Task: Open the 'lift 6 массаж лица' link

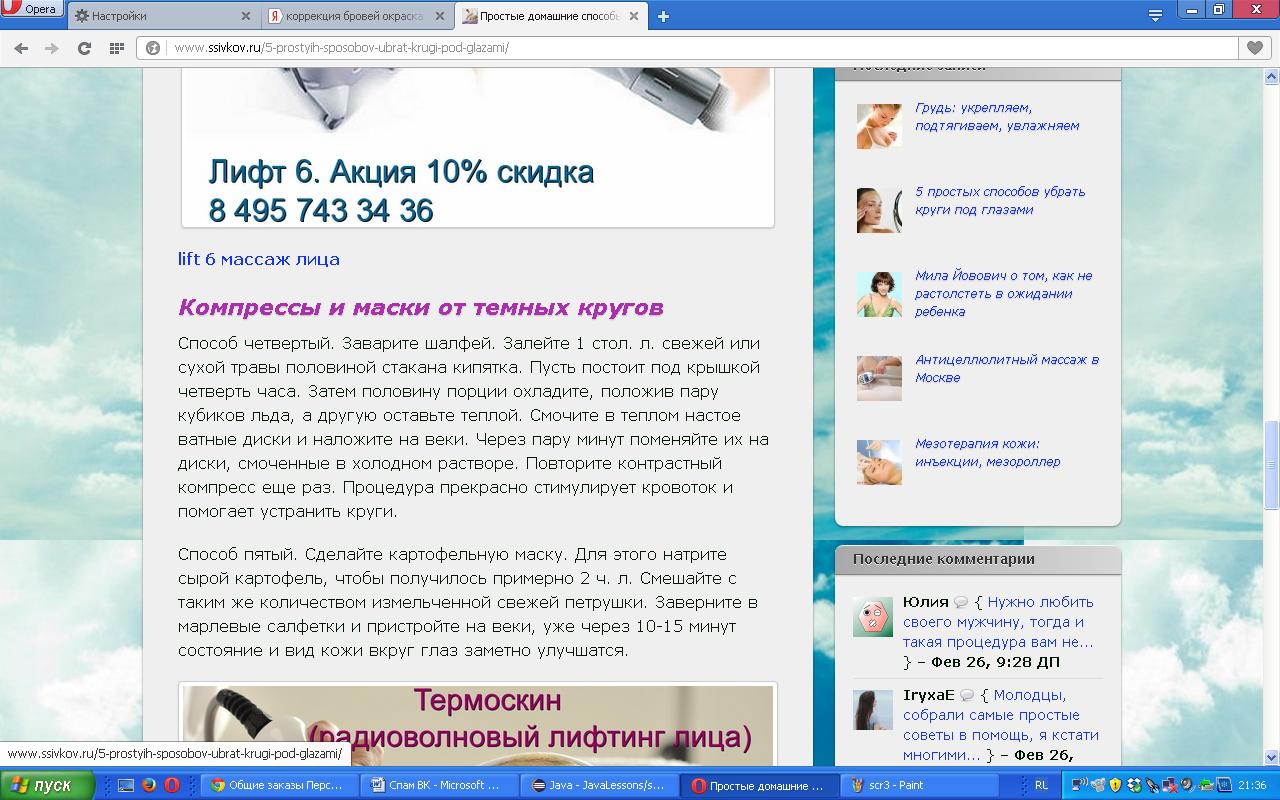Action: pos(259,259)
